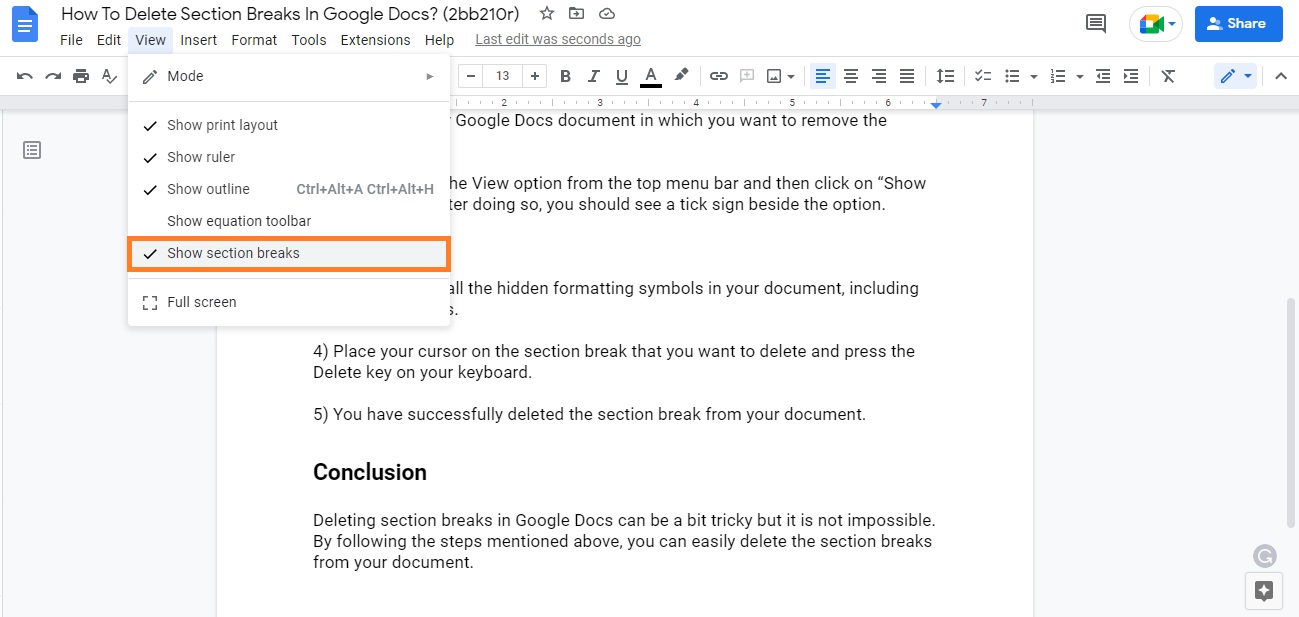Disable Show ruler in the View menu
Screen dimensions: 1299x617
coord(201,157)
